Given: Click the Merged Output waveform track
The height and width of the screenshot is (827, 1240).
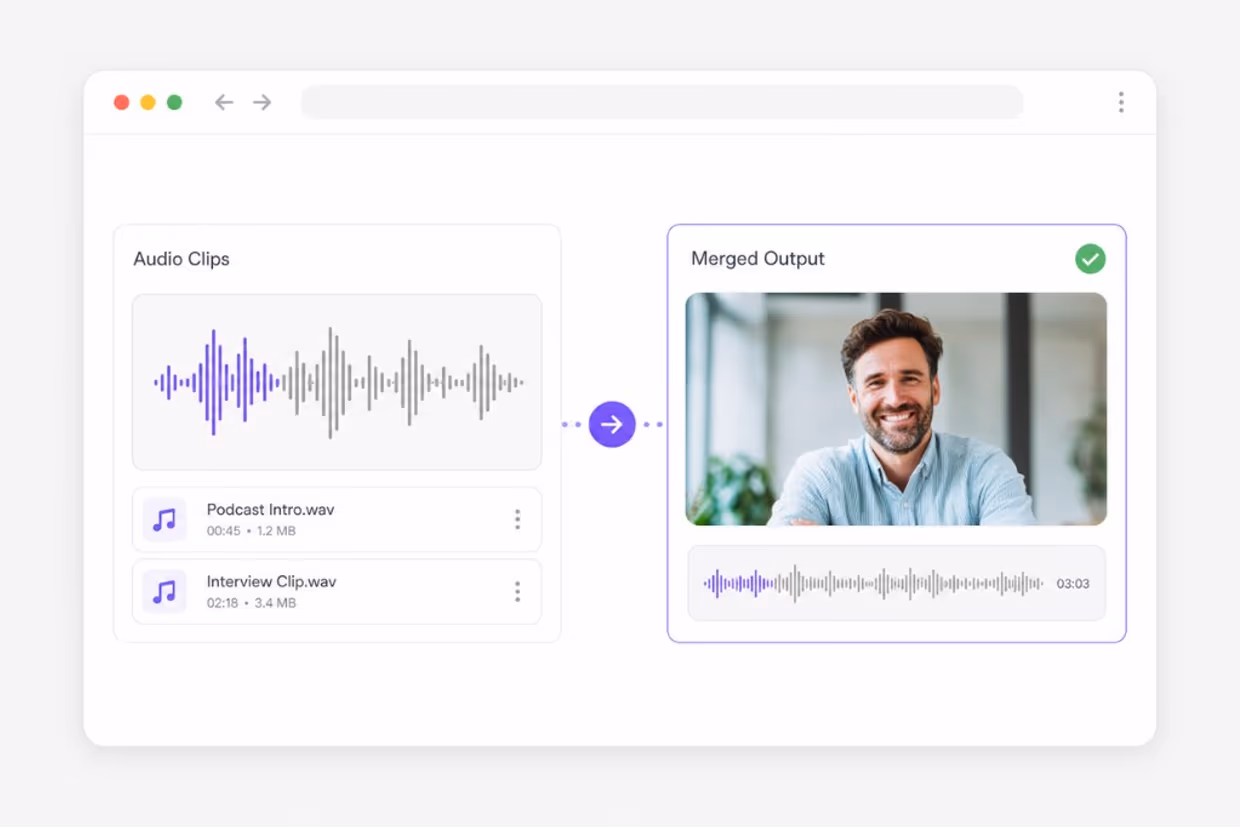Looking at the screenshot, I should pyautogui.click(x=897, y=583).
